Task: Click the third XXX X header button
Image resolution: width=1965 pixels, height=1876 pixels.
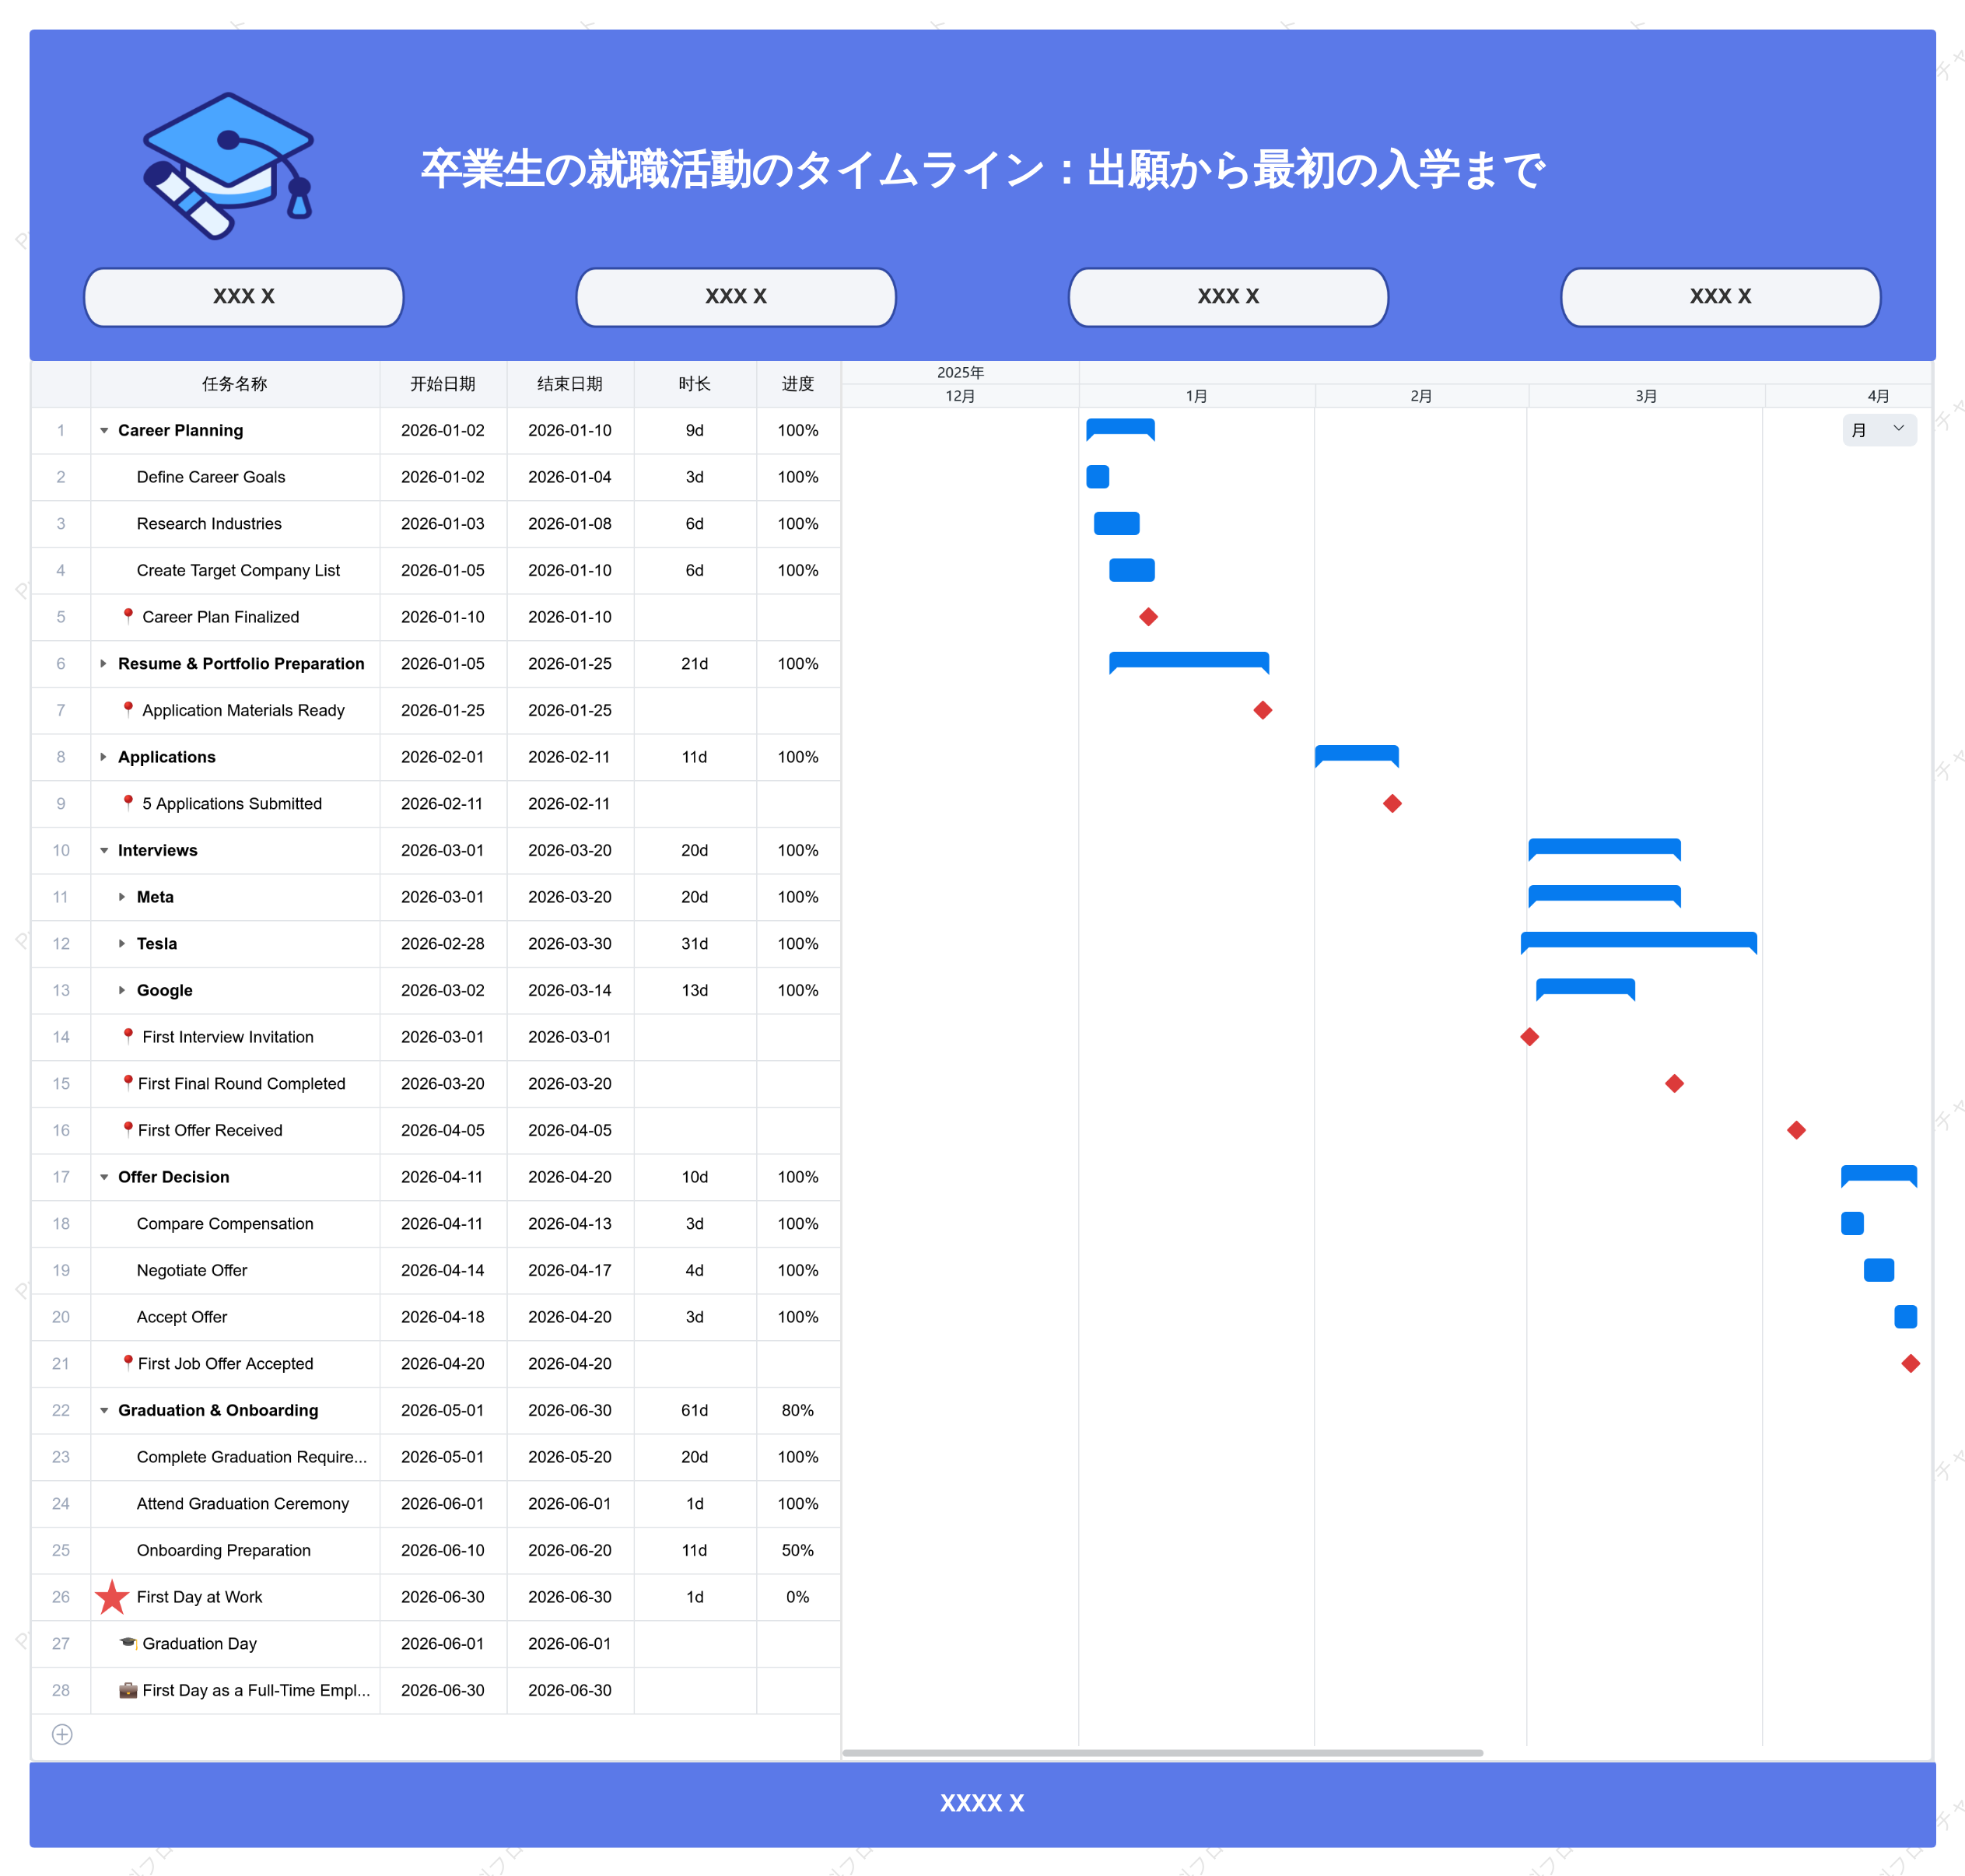Action: [1228, 297]
